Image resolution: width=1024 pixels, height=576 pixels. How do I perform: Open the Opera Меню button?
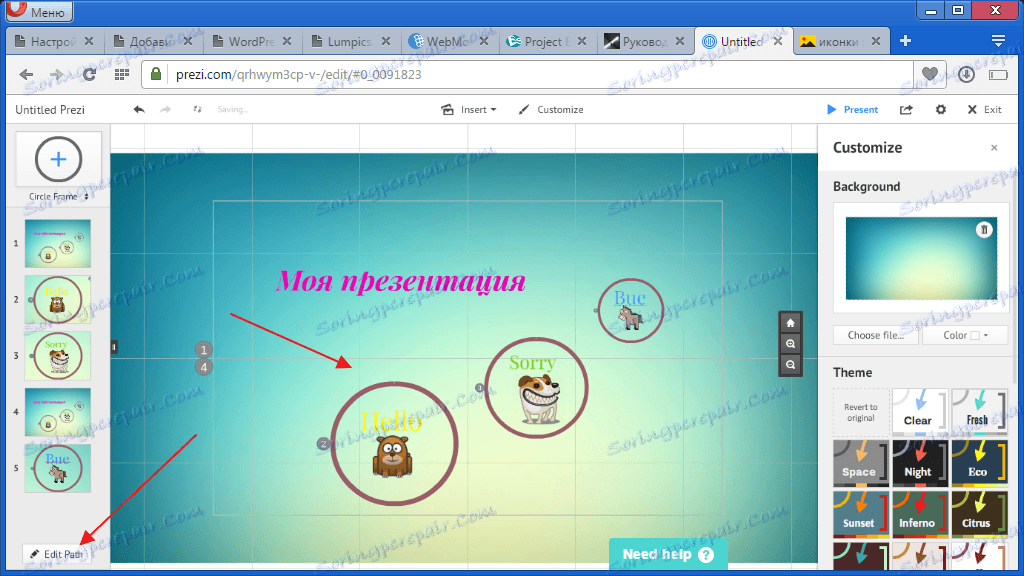(x=39, y=11)
